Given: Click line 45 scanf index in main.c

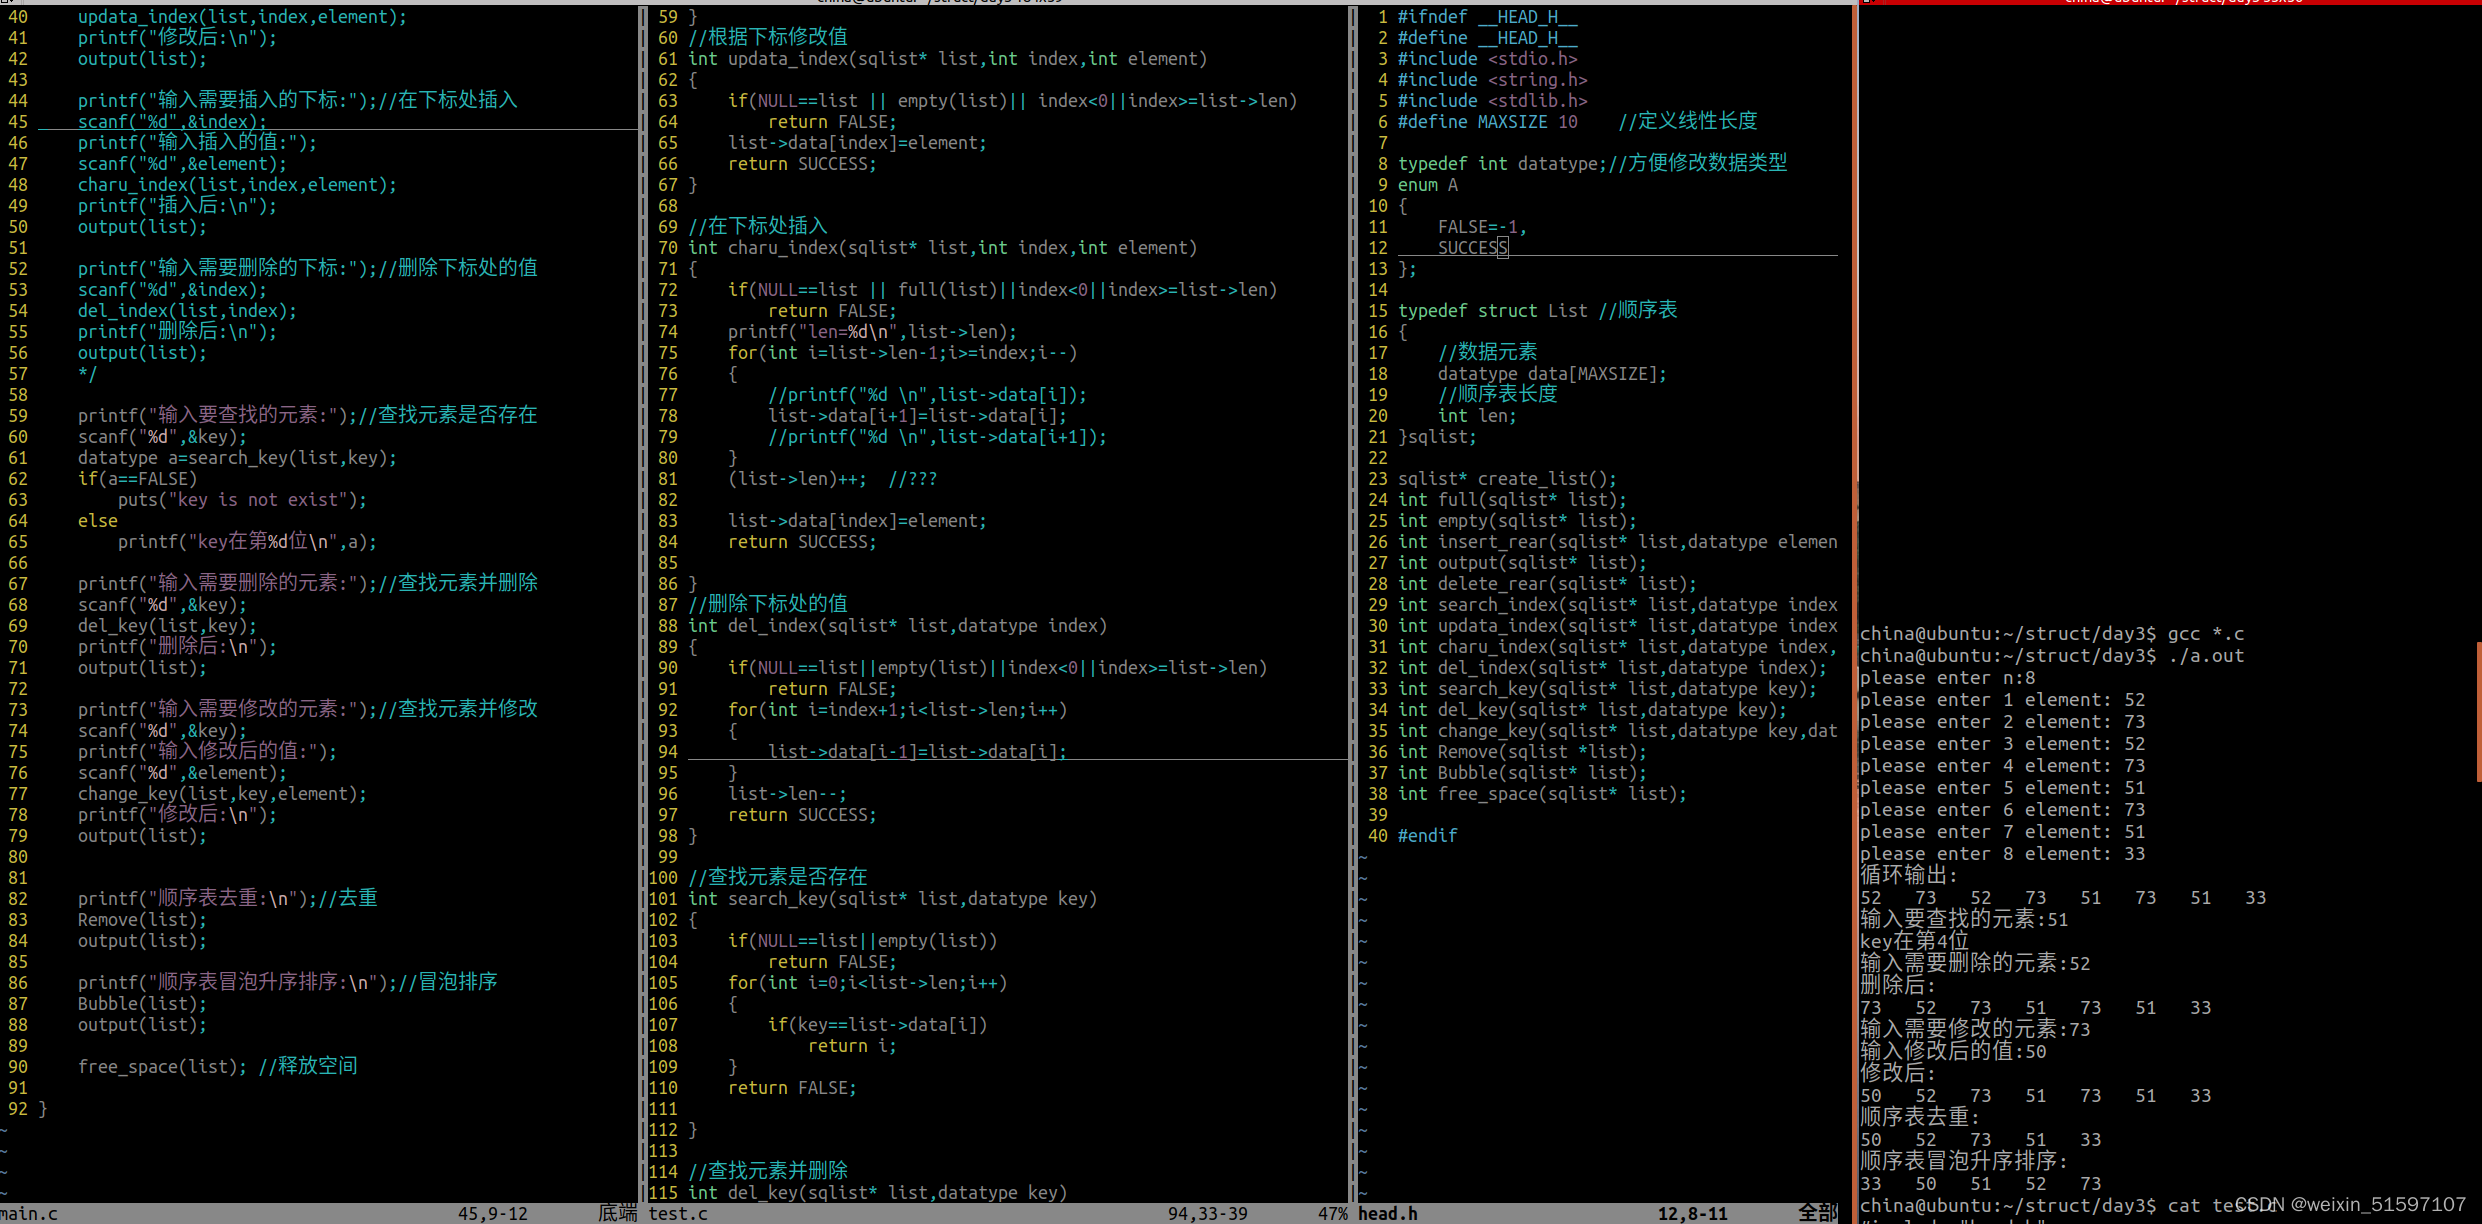Looking at the screenshot, I should click(x=173, y=122).
